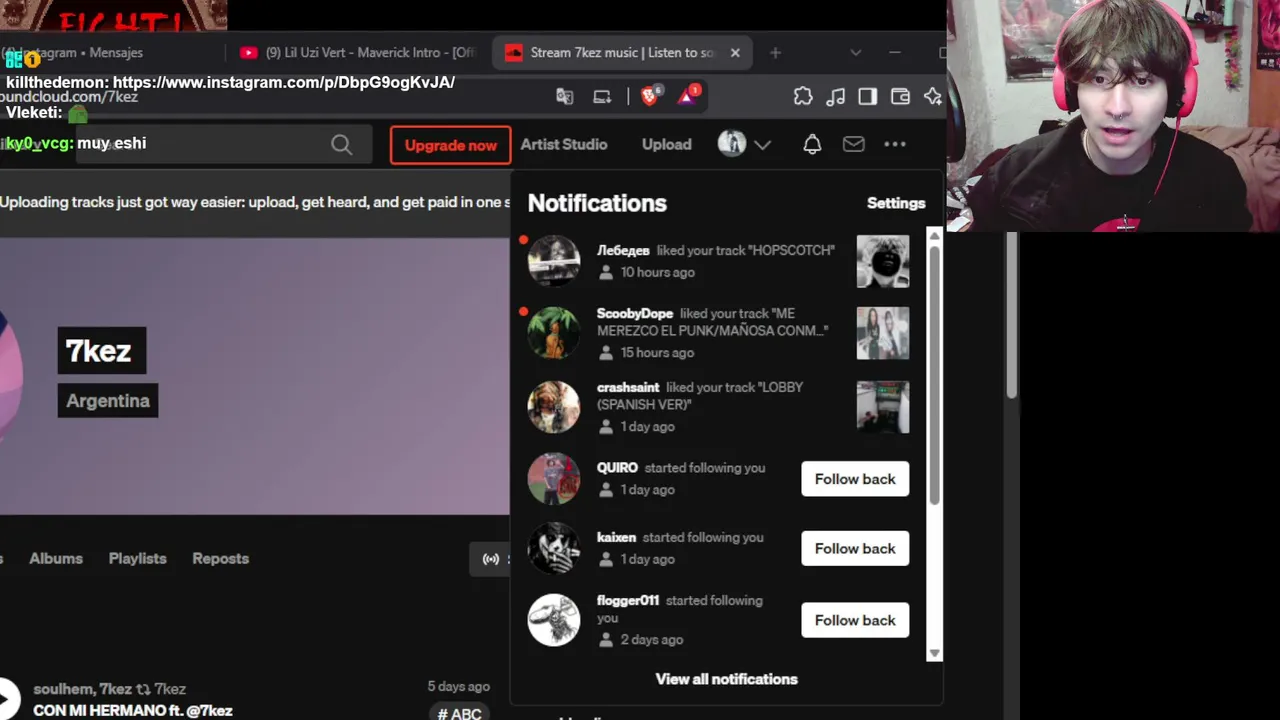This screenshot has width=1280, height=720.
Task: Open the ME MEREZCO EL PUNK track thumbnail
Action: 883,333
